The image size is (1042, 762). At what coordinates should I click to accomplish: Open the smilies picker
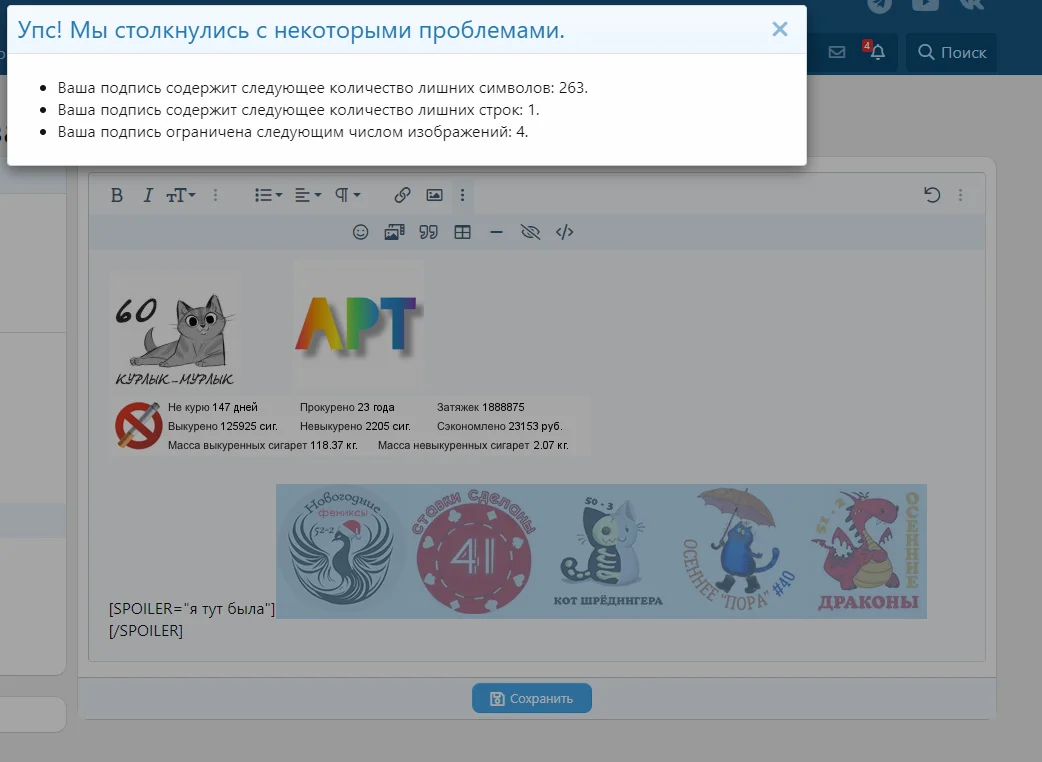360,232
